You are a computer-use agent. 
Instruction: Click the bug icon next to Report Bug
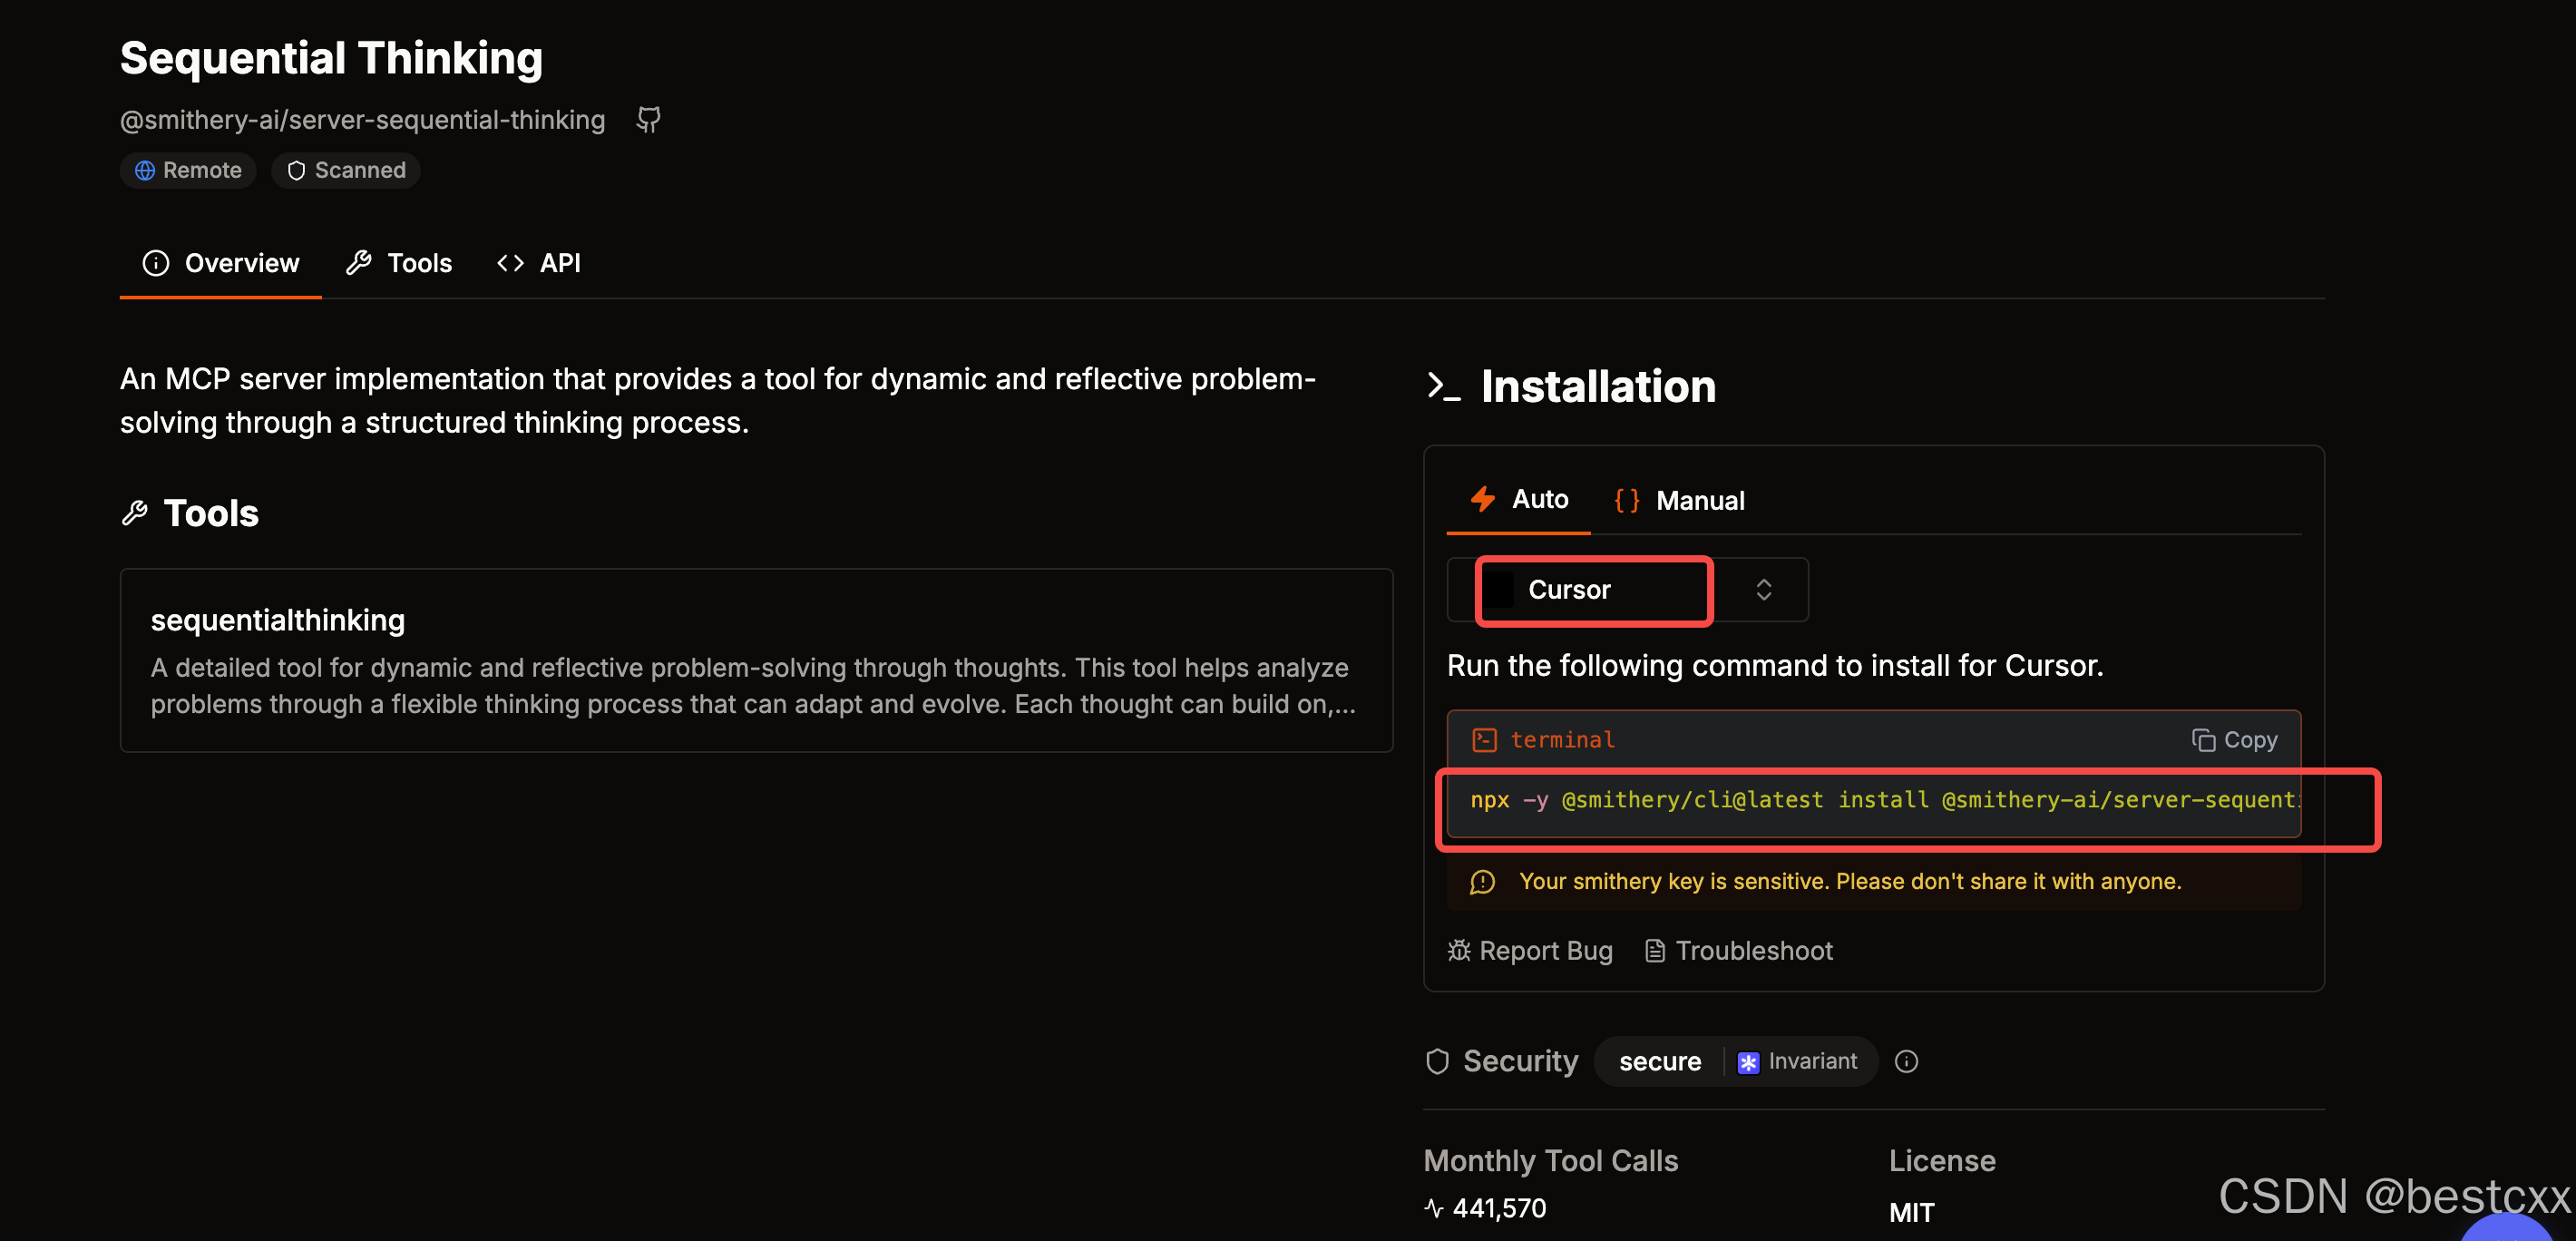tap(1459, 950)
